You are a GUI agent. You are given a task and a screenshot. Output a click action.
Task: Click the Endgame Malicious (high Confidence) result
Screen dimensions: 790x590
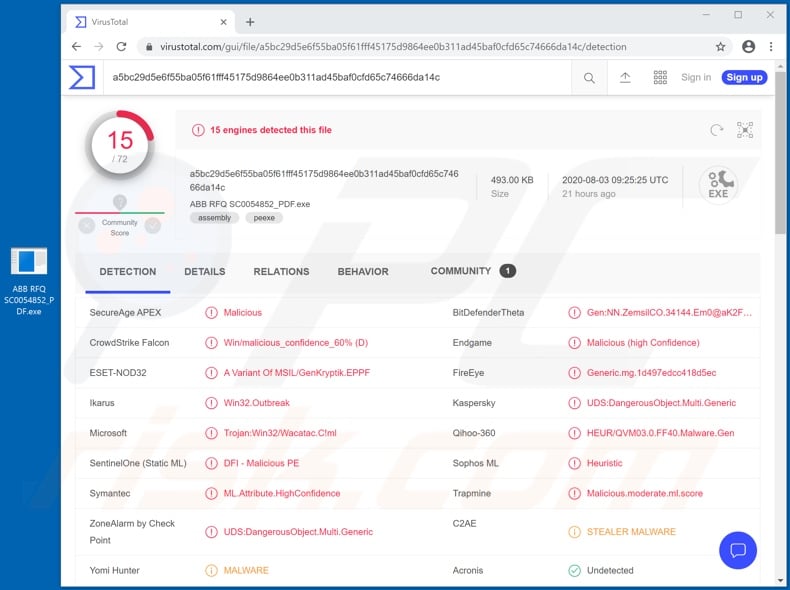click(643, 343)
